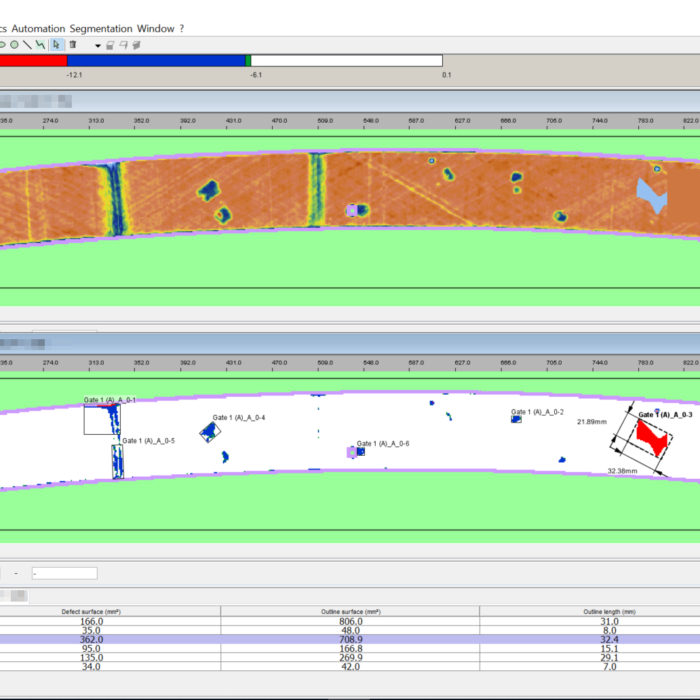The height and width of the screenshot is (700, 700).
Task: Select the straight line tool
Action: [27, 45]
